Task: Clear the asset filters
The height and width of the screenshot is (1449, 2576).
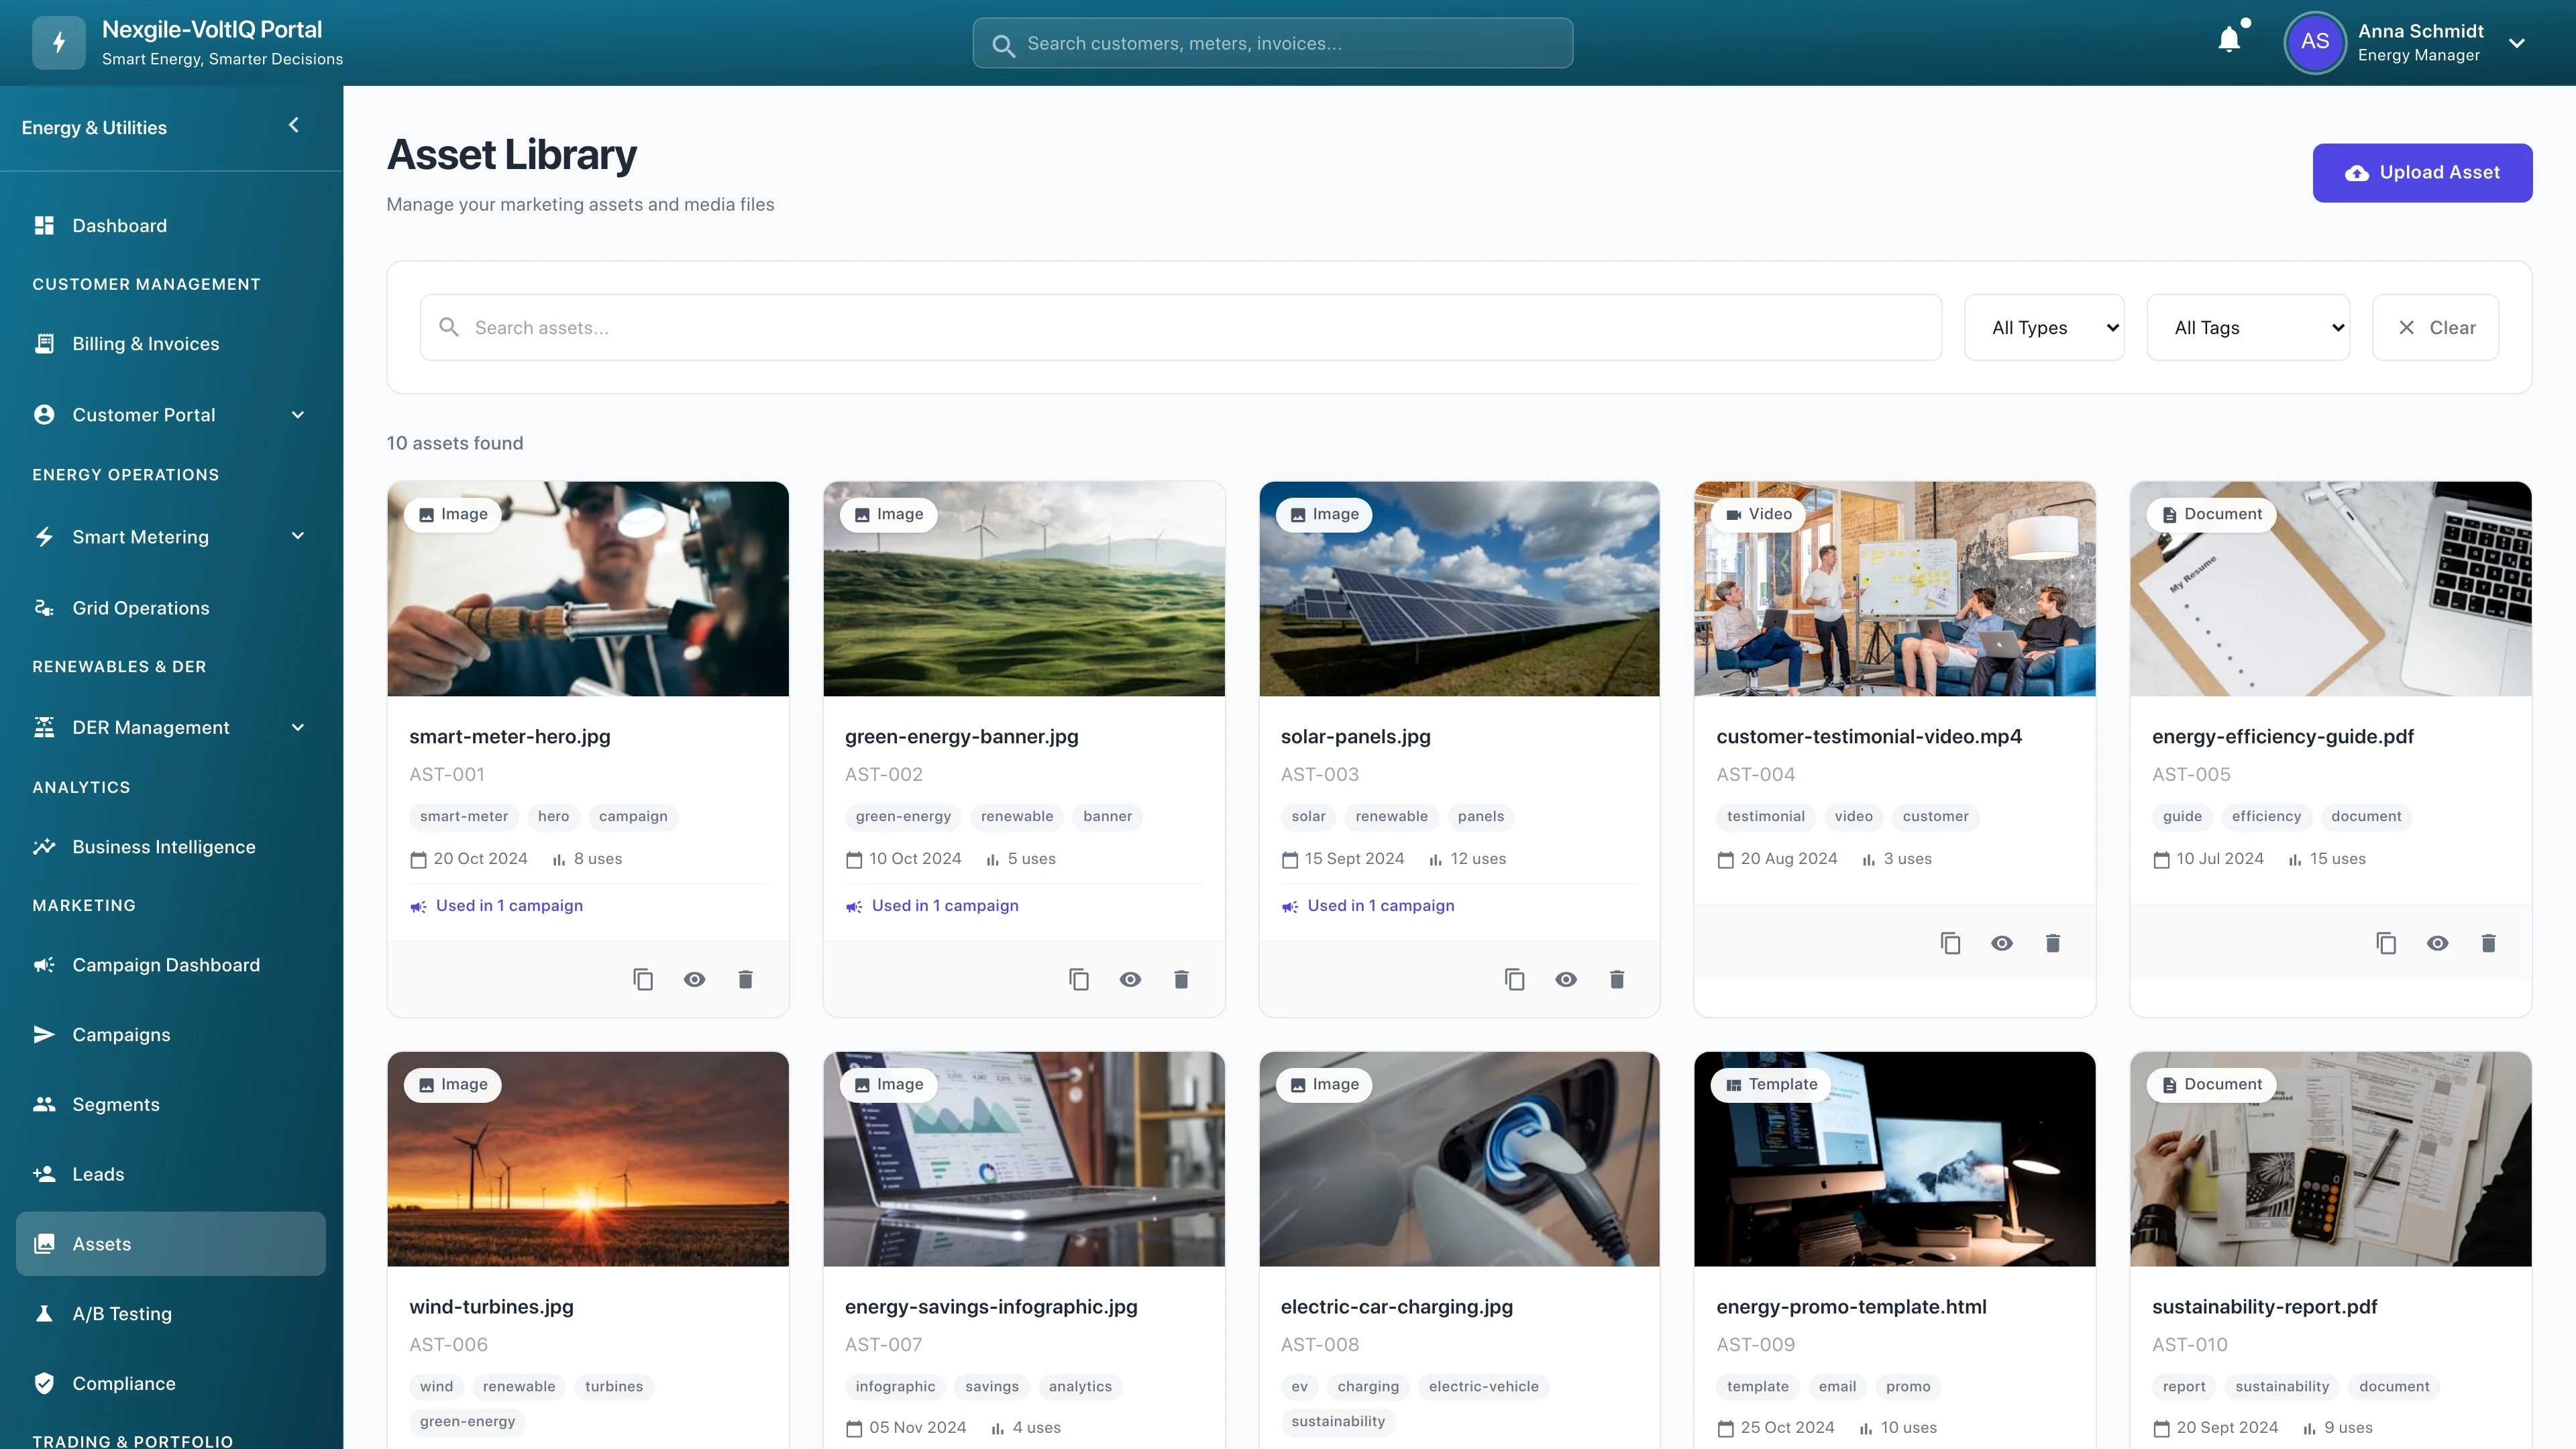Action: [2435, 328]
